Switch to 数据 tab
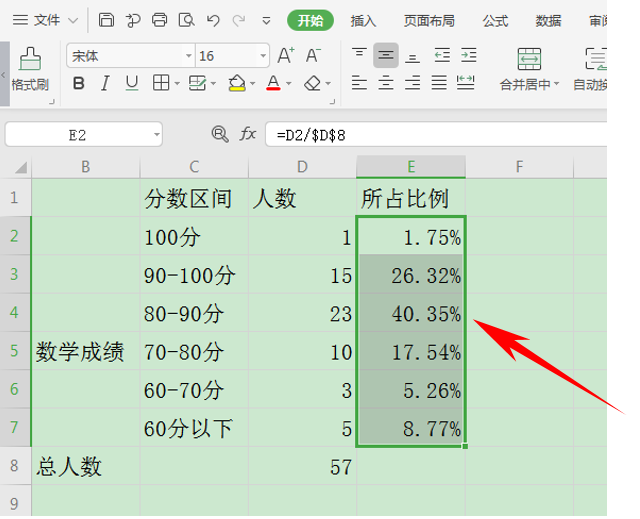640x519 pixels. coord(548,20)
